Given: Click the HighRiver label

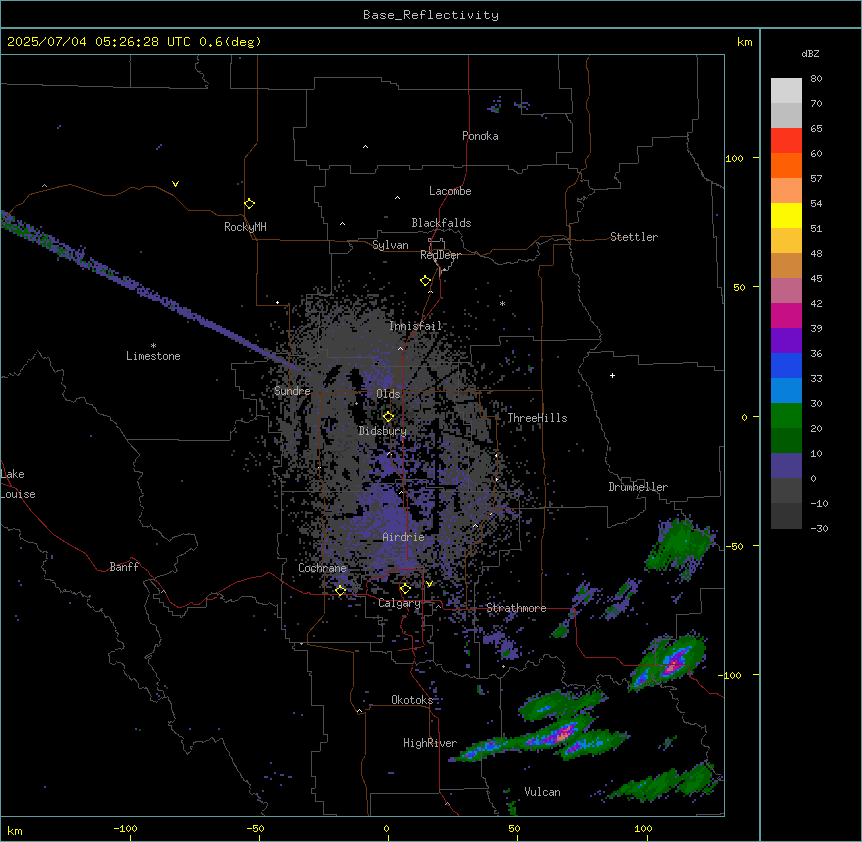Looking at the screenshot, I should pos(430,743).
